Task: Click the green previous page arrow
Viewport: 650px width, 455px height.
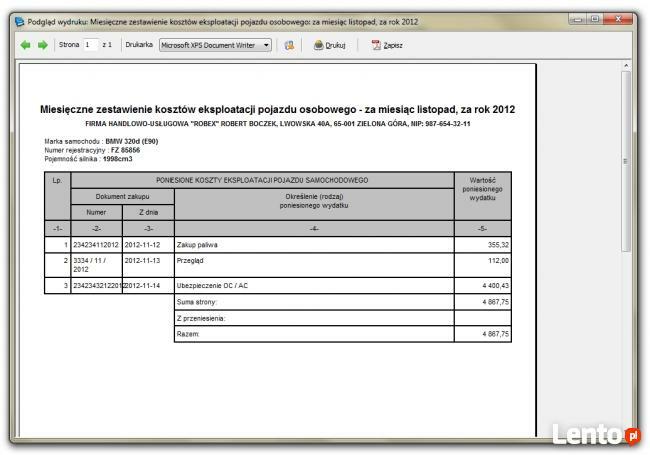Action: (25, 45)
